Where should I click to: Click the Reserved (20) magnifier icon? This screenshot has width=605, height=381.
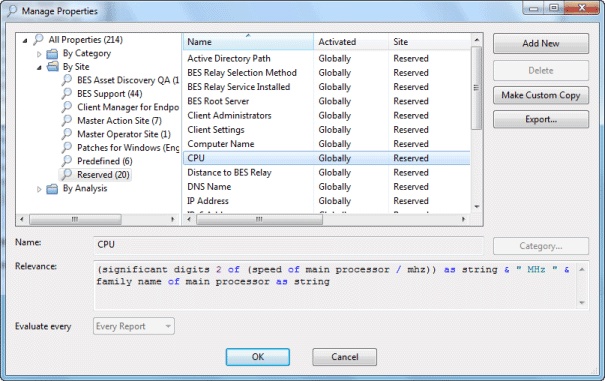pyautogui.click(x=67, y=174)
